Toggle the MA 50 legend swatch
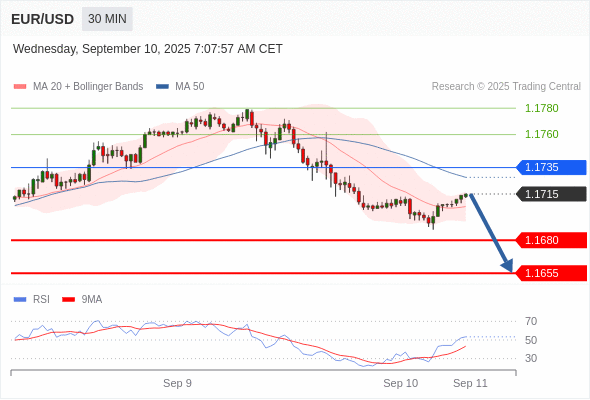 coord(162,87)
